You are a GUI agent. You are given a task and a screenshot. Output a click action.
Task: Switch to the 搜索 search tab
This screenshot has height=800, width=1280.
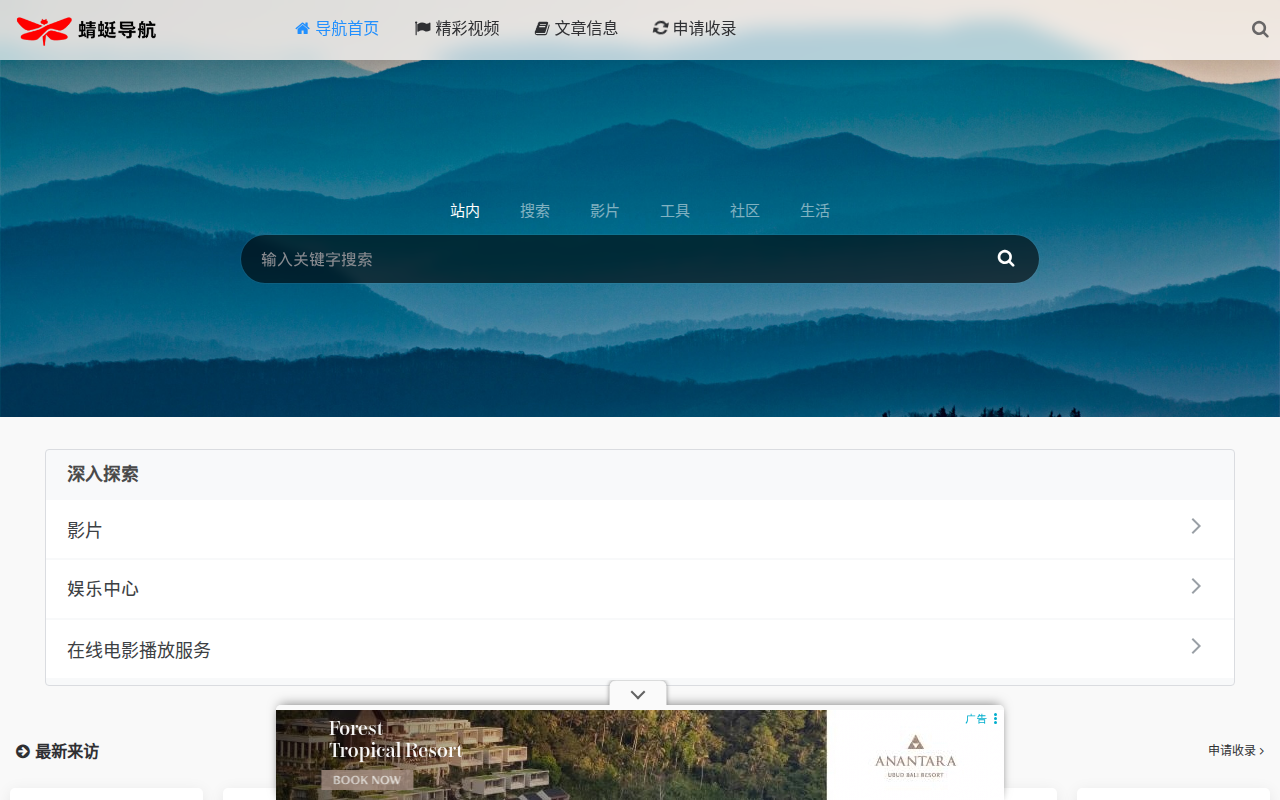pos(535,211)
